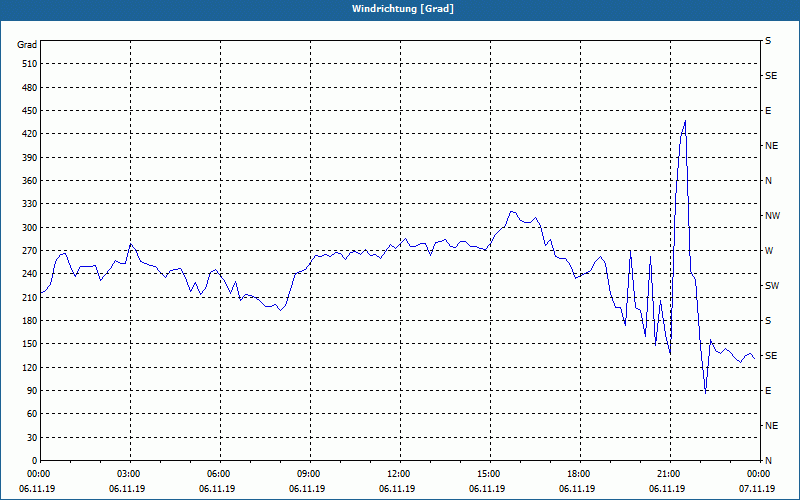Image resolution: width=800 pixels, height=500 pixels.
Task: Click the SW compass label
Action: coord(772,286)
